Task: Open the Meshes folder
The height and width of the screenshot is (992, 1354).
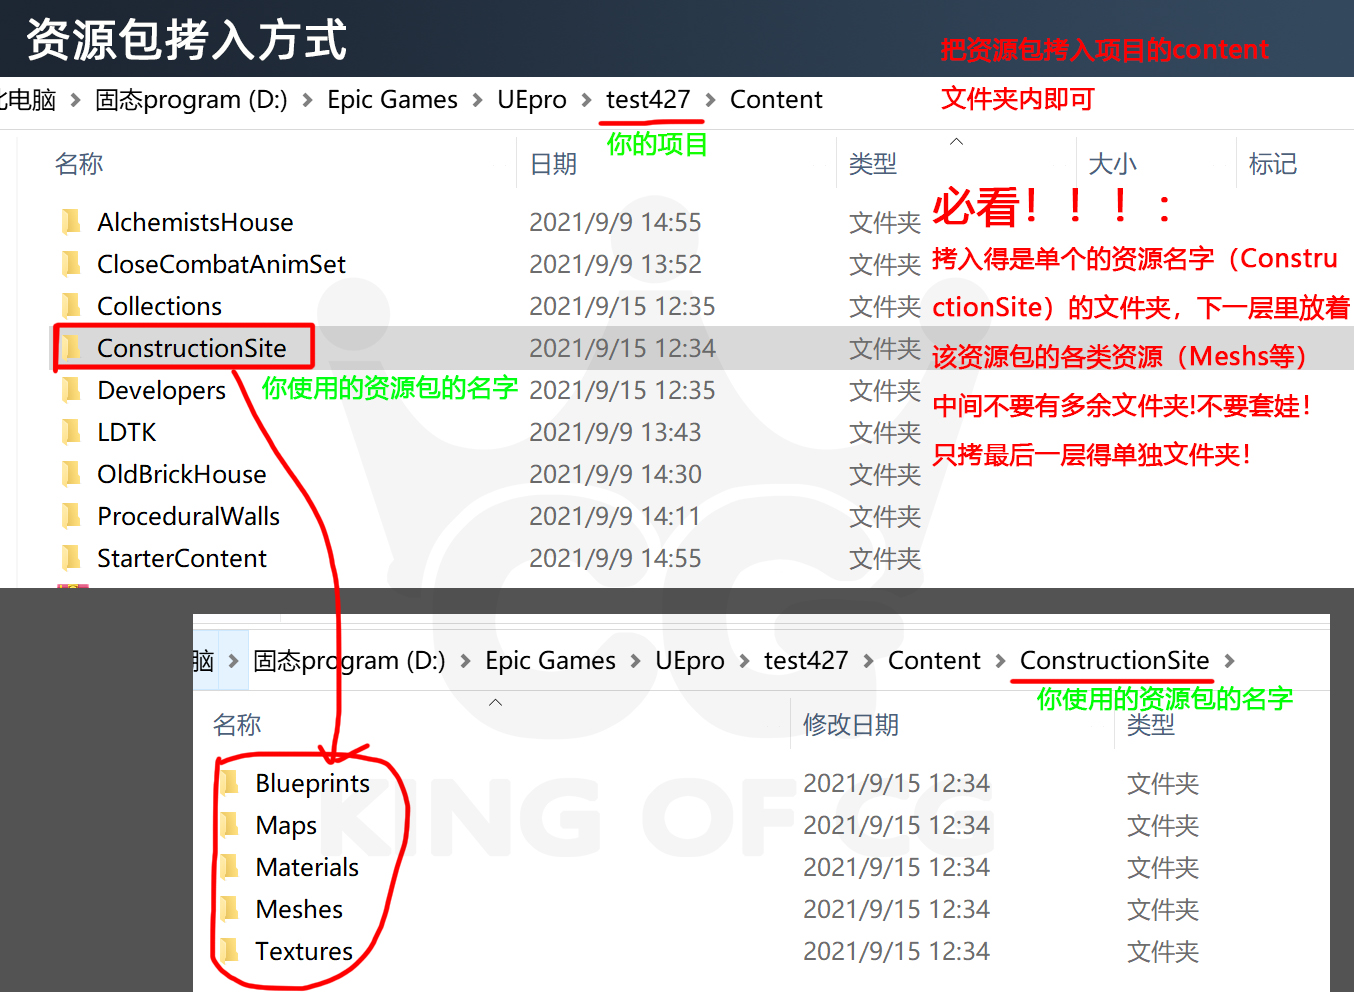Action: [x=297, y=909]
